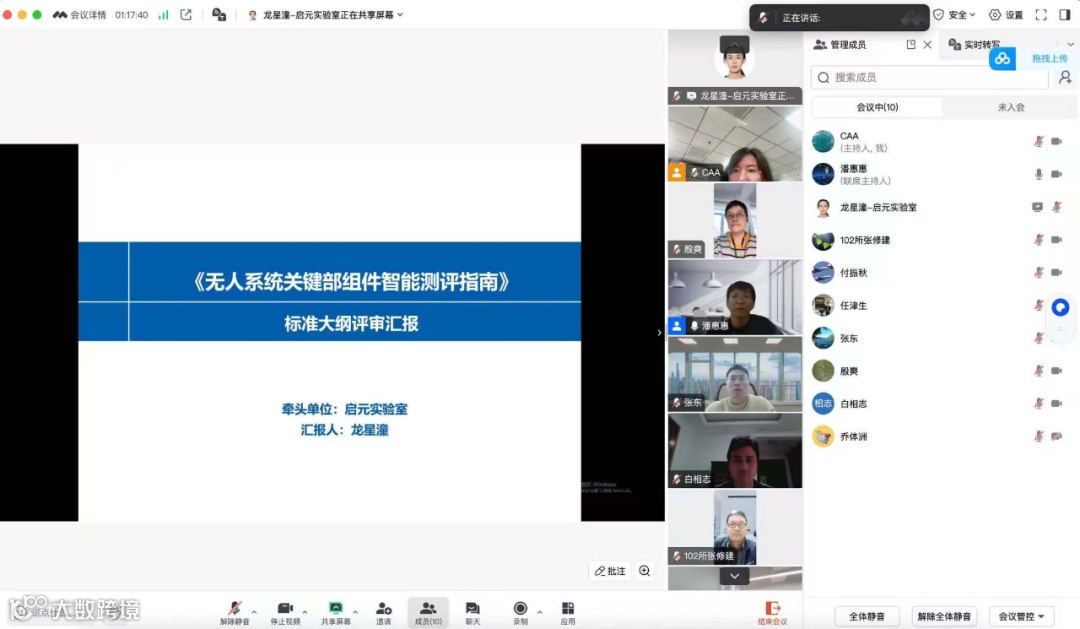This screenshot has height=629, width=1080.
Task: Click into 搜索成员 search field
Action: (930, 77)
